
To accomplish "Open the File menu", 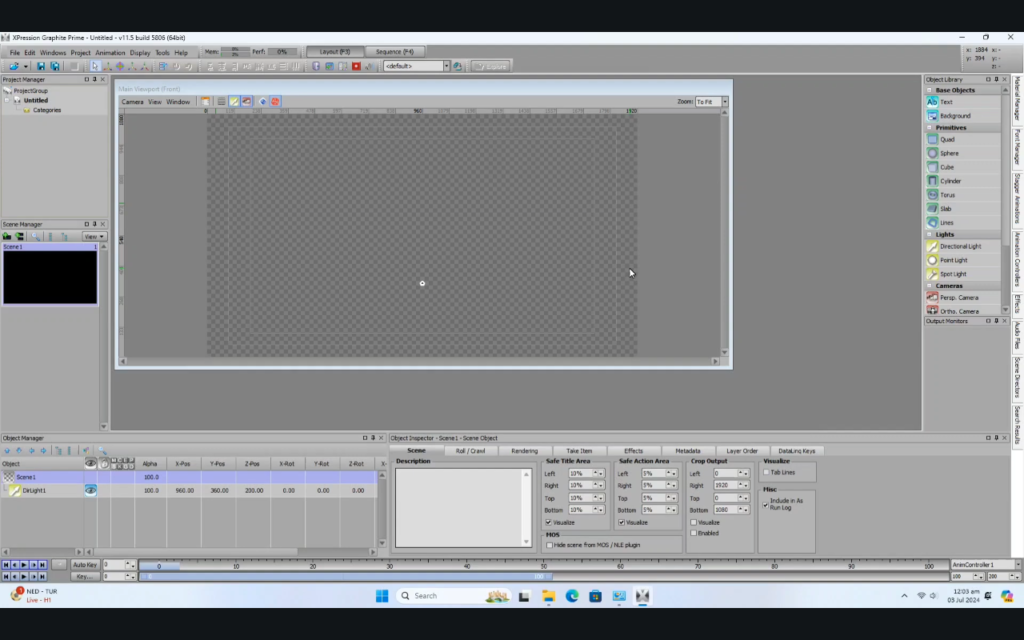I will (x=14, y=53).
